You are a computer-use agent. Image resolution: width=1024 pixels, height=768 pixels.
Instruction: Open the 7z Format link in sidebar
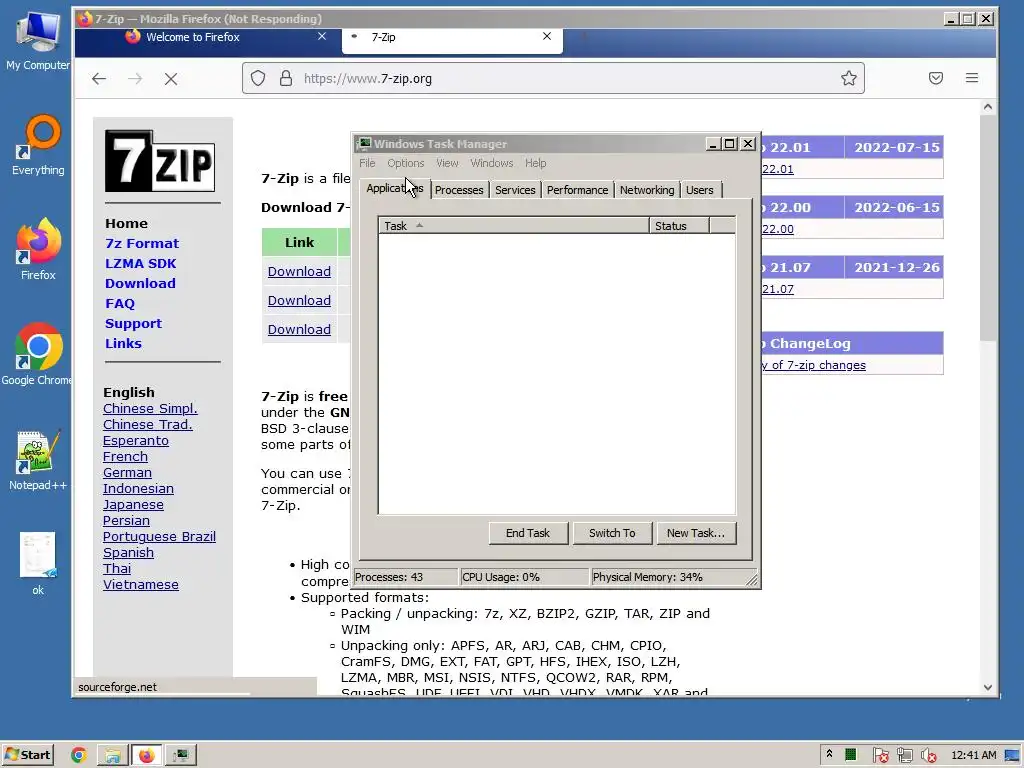tap(142, 244)
